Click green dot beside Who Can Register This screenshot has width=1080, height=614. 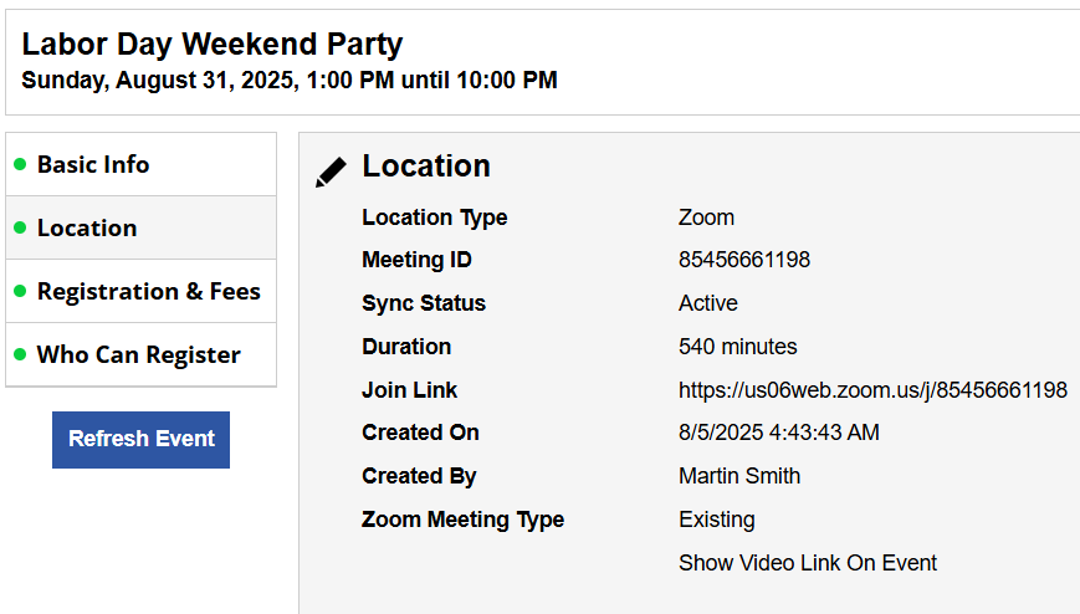click(20, 355)
